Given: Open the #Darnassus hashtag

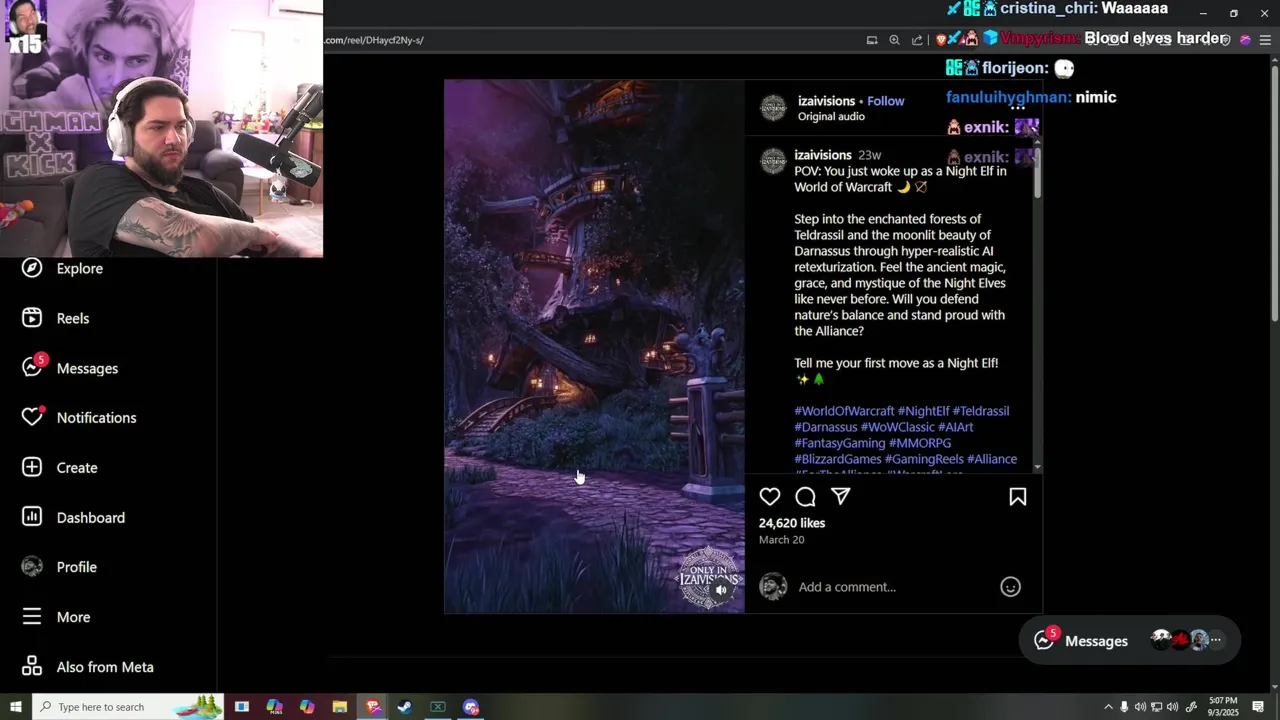Looking at the screenshot, I should point(826,427).
